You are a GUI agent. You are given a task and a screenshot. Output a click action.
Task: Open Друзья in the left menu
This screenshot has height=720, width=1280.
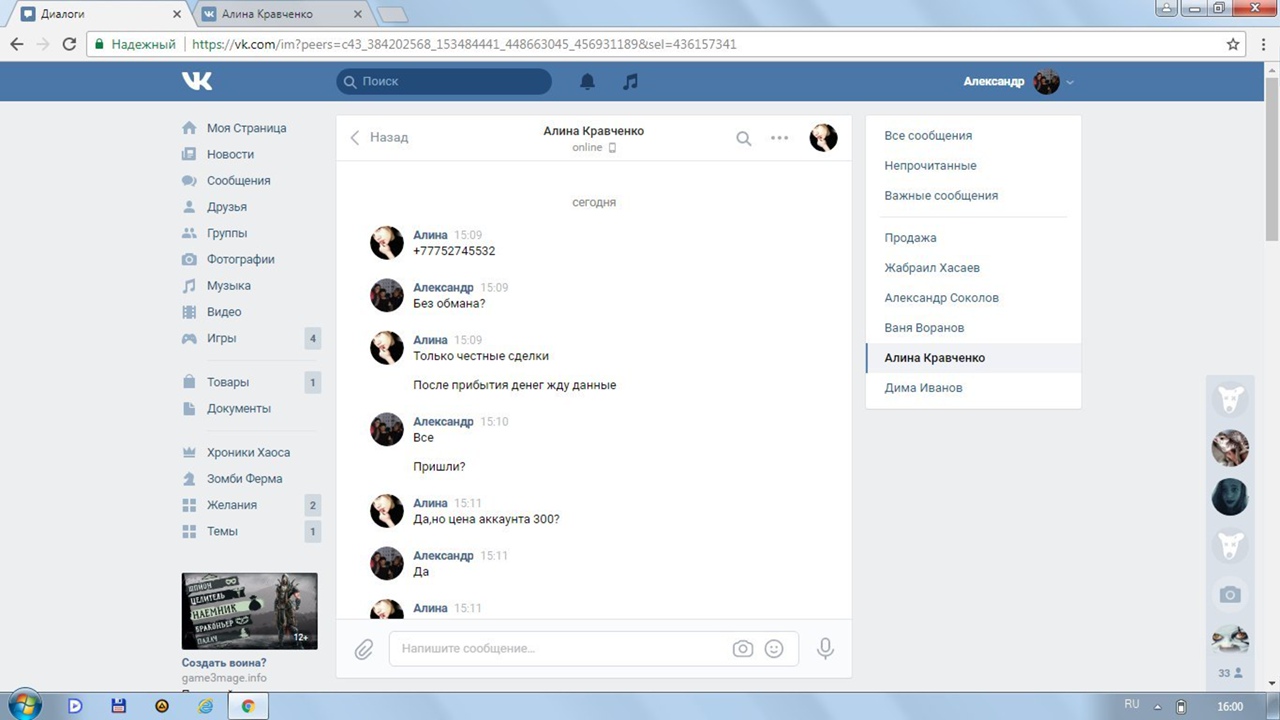(x=226, y=207)
